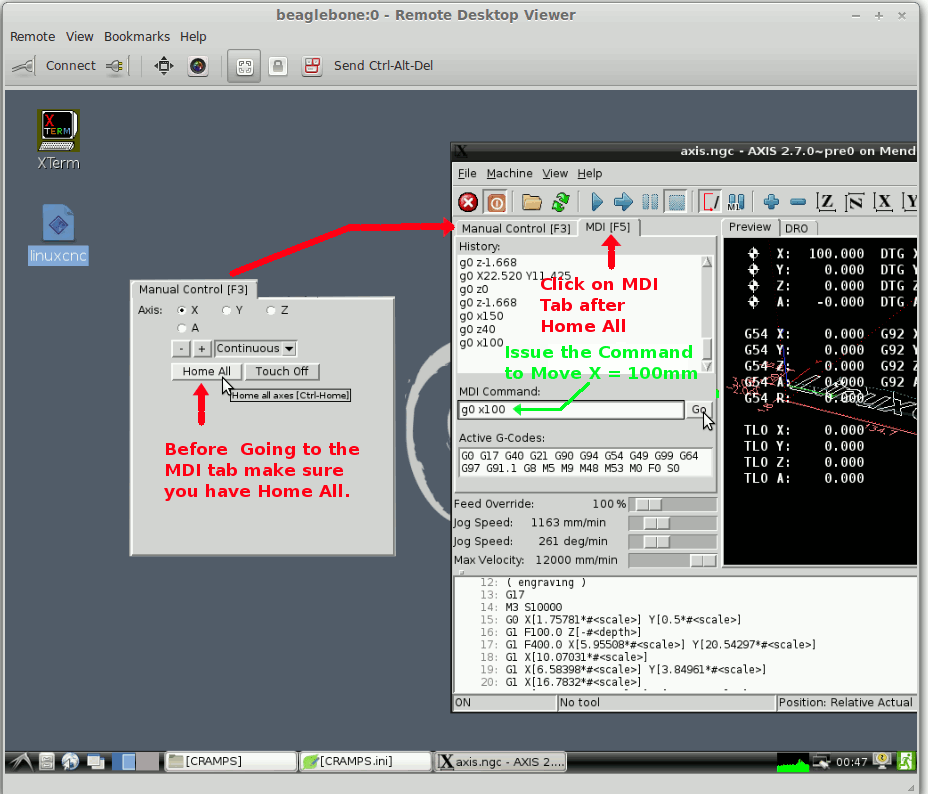This screenshot has height=794, width=928.
Task: Open a G-code file in AXIS
Action: point(531,202)
